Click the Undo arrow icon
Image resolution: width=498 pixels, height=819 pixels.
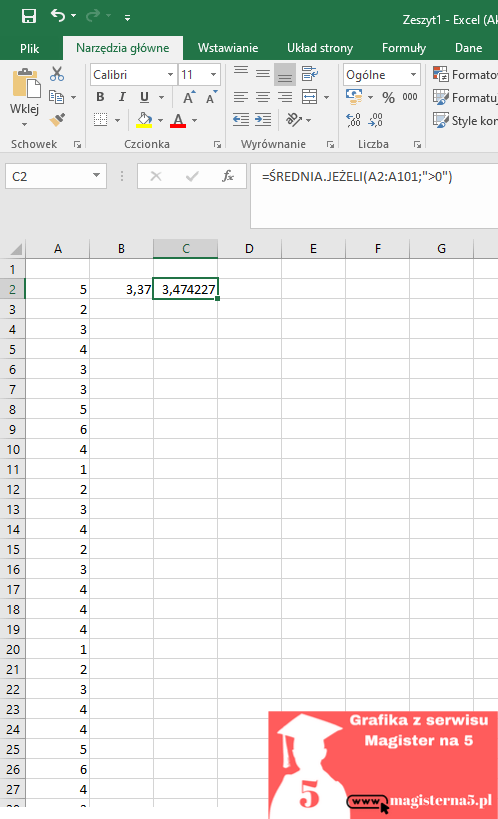tap(58, 16)
